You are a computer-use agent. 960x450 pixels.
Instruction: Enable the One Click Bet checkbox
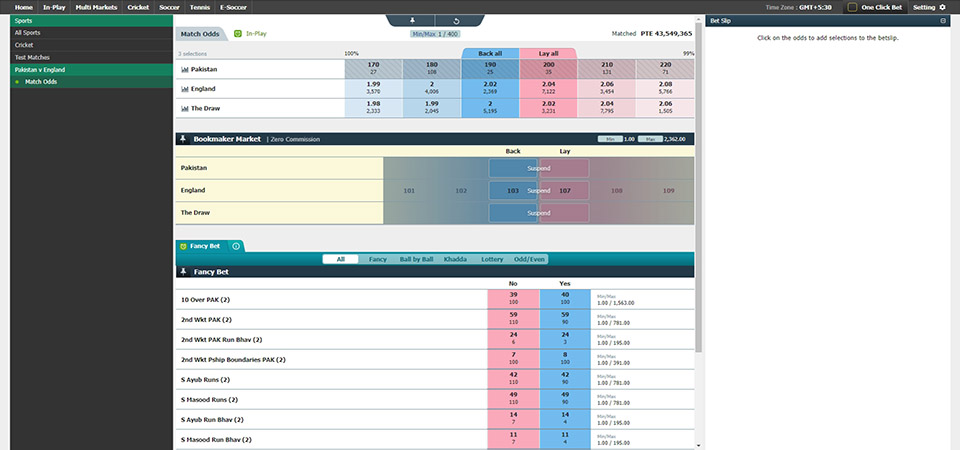(x=852, y=7)
